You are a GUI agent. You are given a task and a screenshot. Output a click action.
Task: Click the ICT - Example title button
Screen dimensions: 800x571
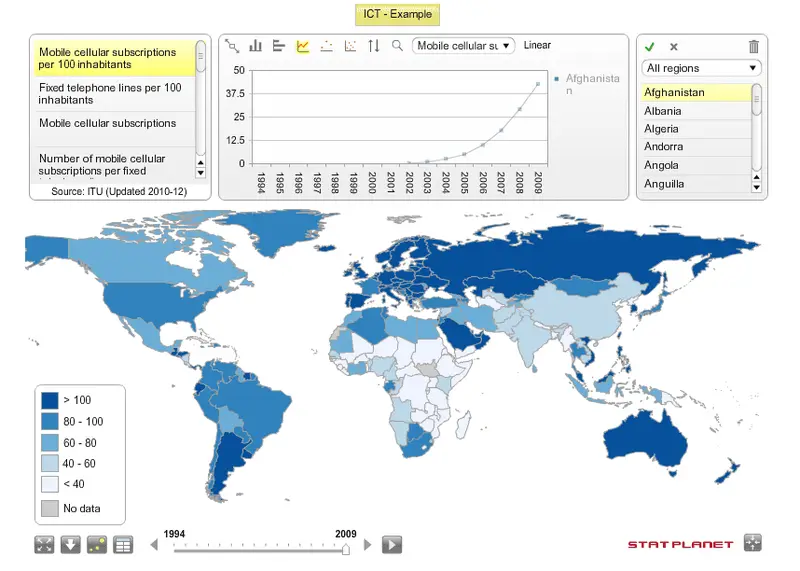[x=397, y=14]
